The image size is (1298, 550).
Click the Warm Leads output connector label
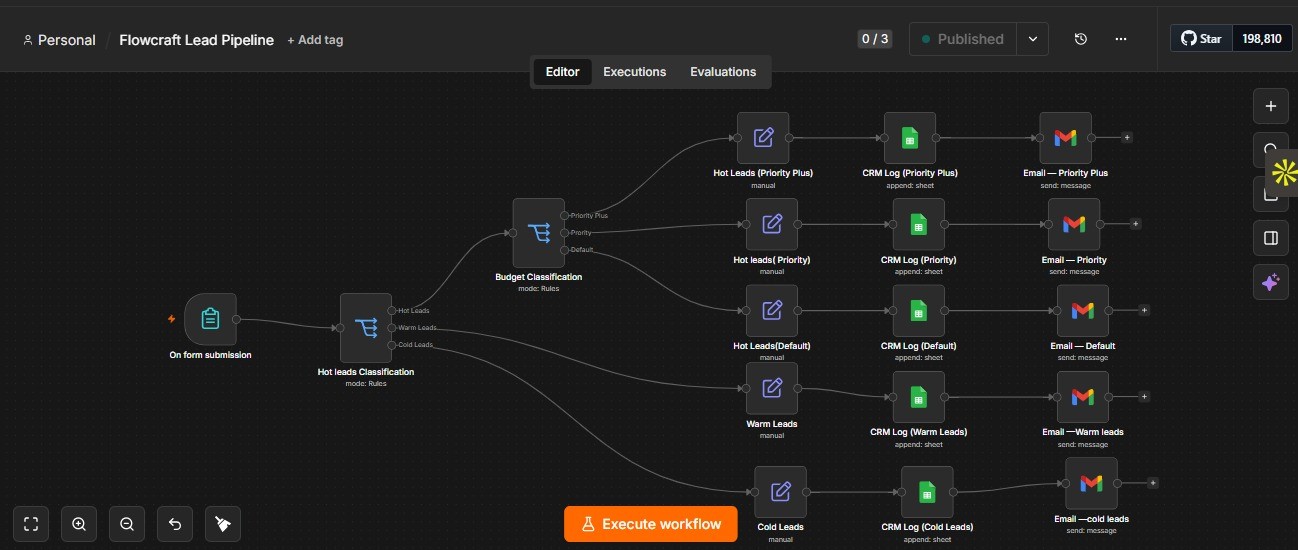(417, 328)
